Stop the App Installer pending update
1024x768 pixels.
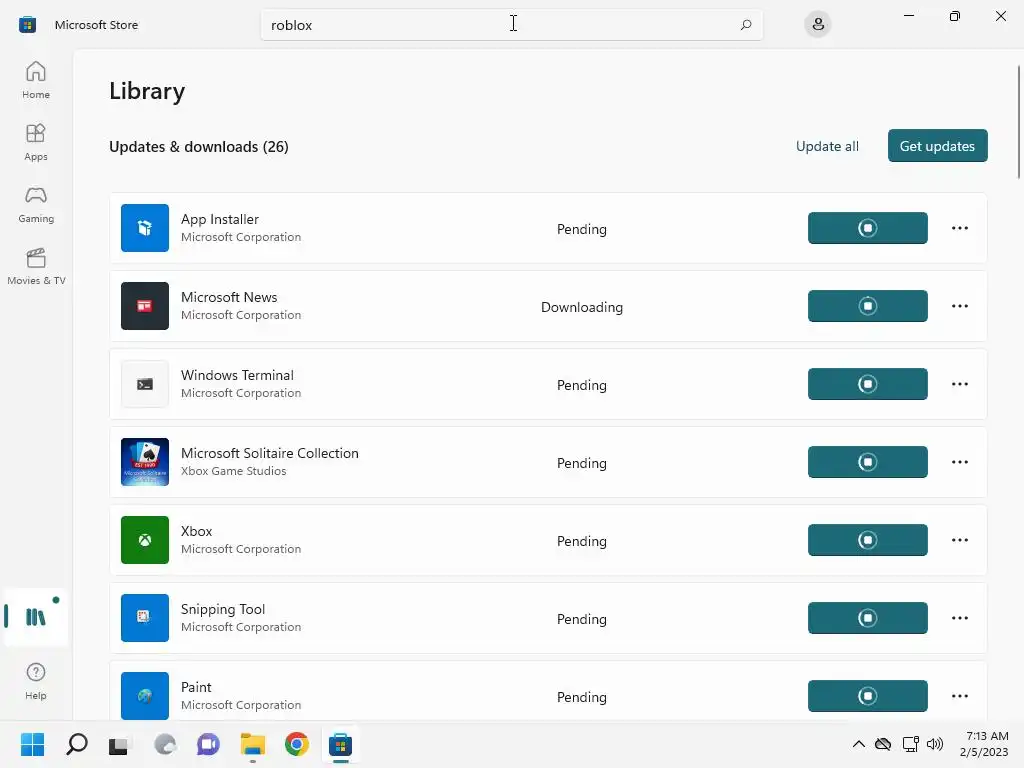(x=867, y=228)
